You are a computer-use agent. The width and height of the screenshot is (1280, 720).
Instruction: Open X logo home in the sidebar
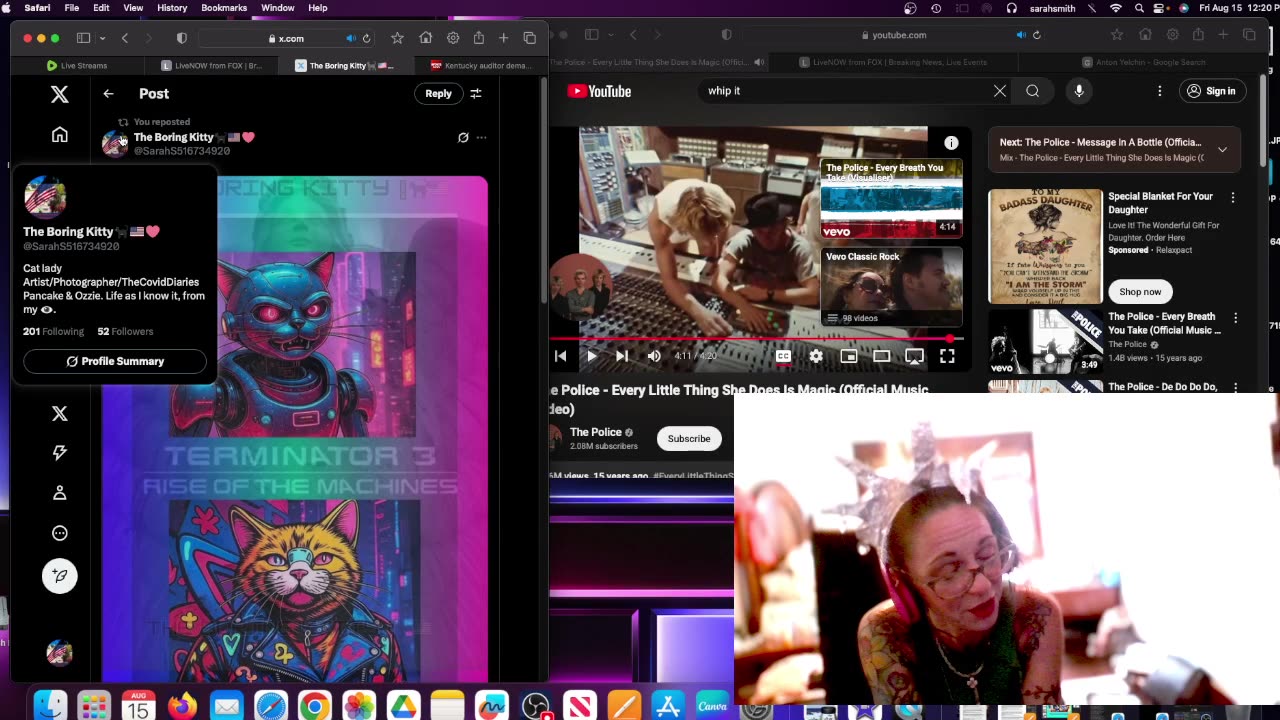[x=60, y=94]
